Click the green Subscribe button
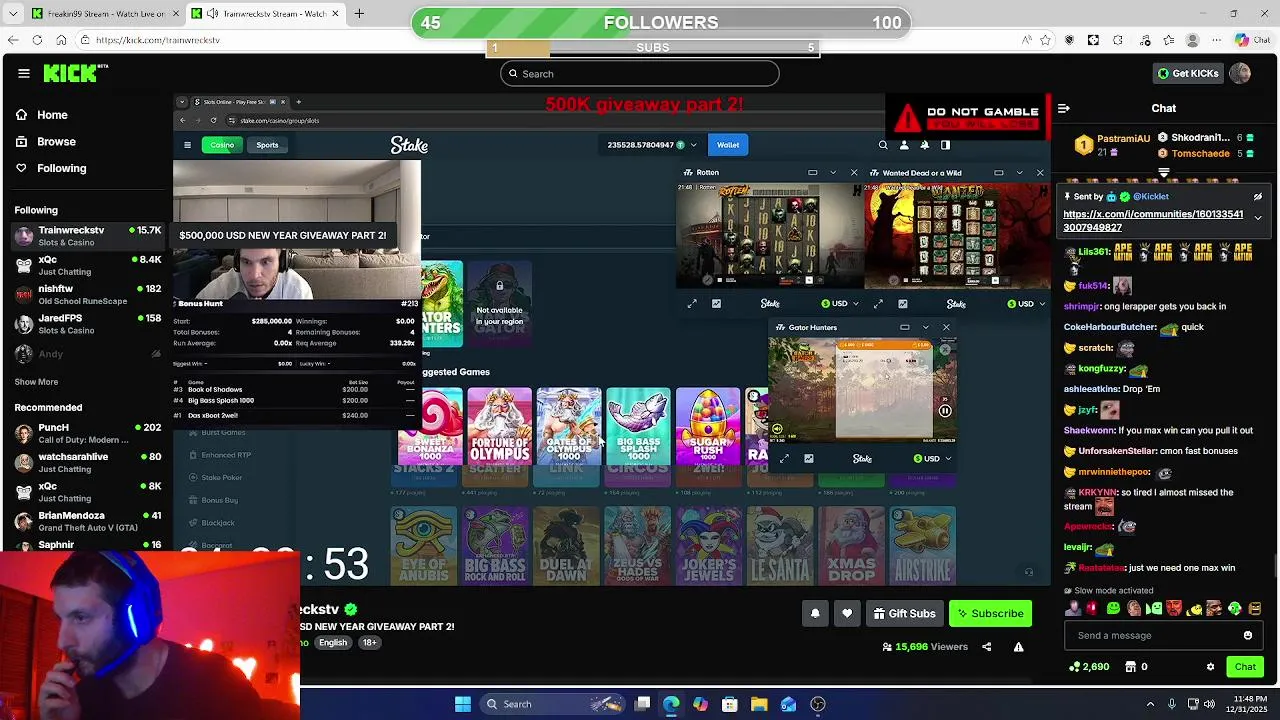 click(990, 613)
